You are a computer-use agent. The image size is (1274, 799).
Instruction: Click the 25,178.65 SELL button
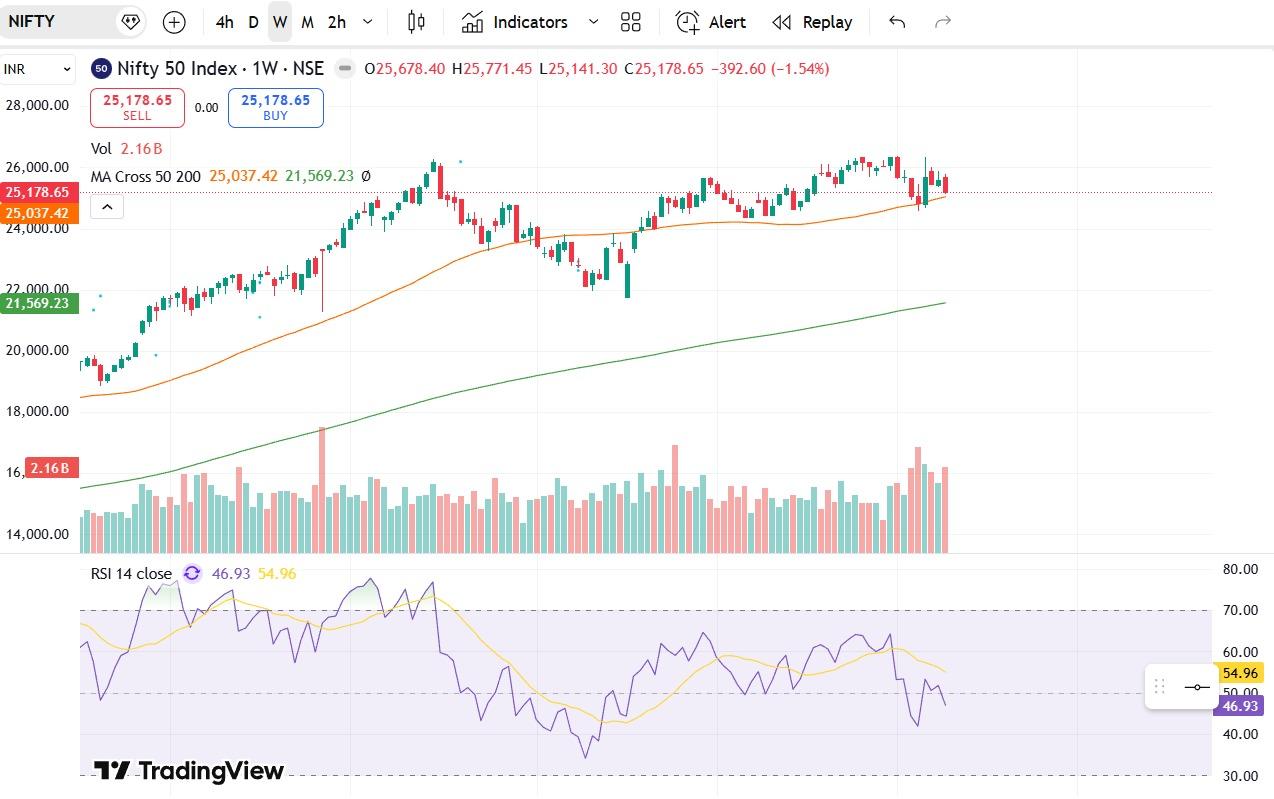137,107
